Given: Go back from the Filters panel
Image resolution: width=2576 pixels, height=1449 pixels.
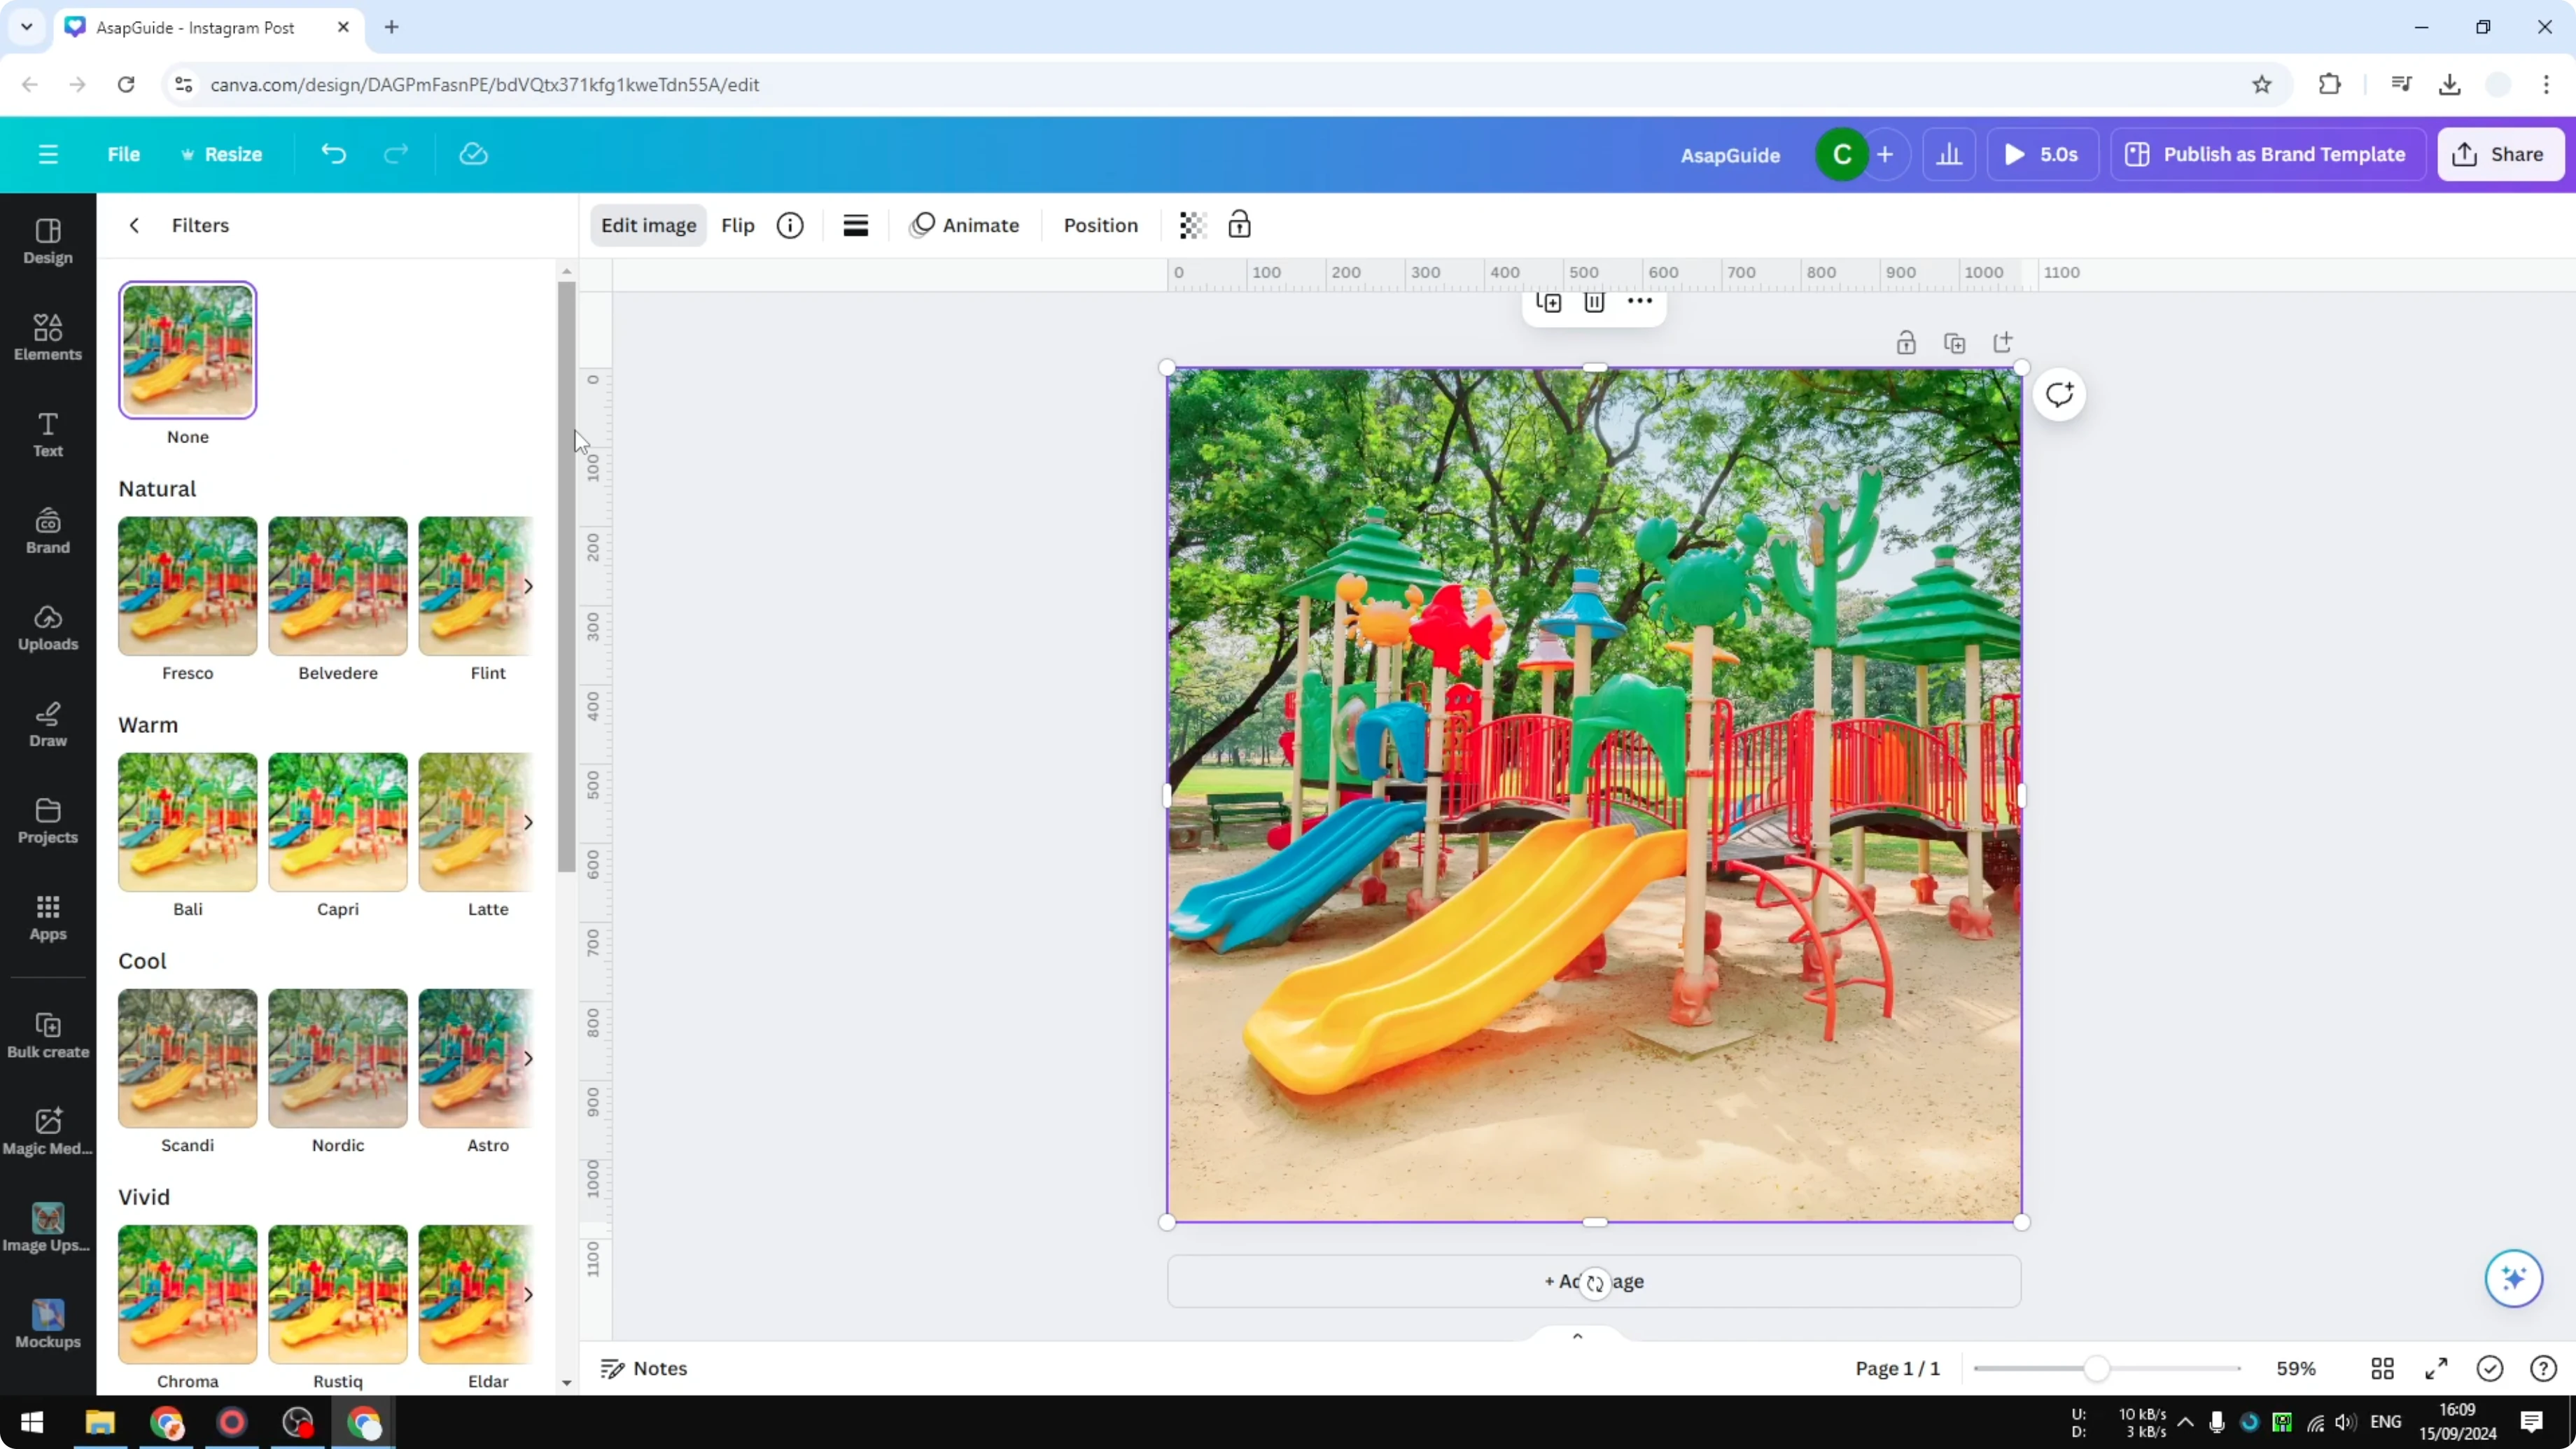Looking at the screenshot, I should tap(134, 225).
